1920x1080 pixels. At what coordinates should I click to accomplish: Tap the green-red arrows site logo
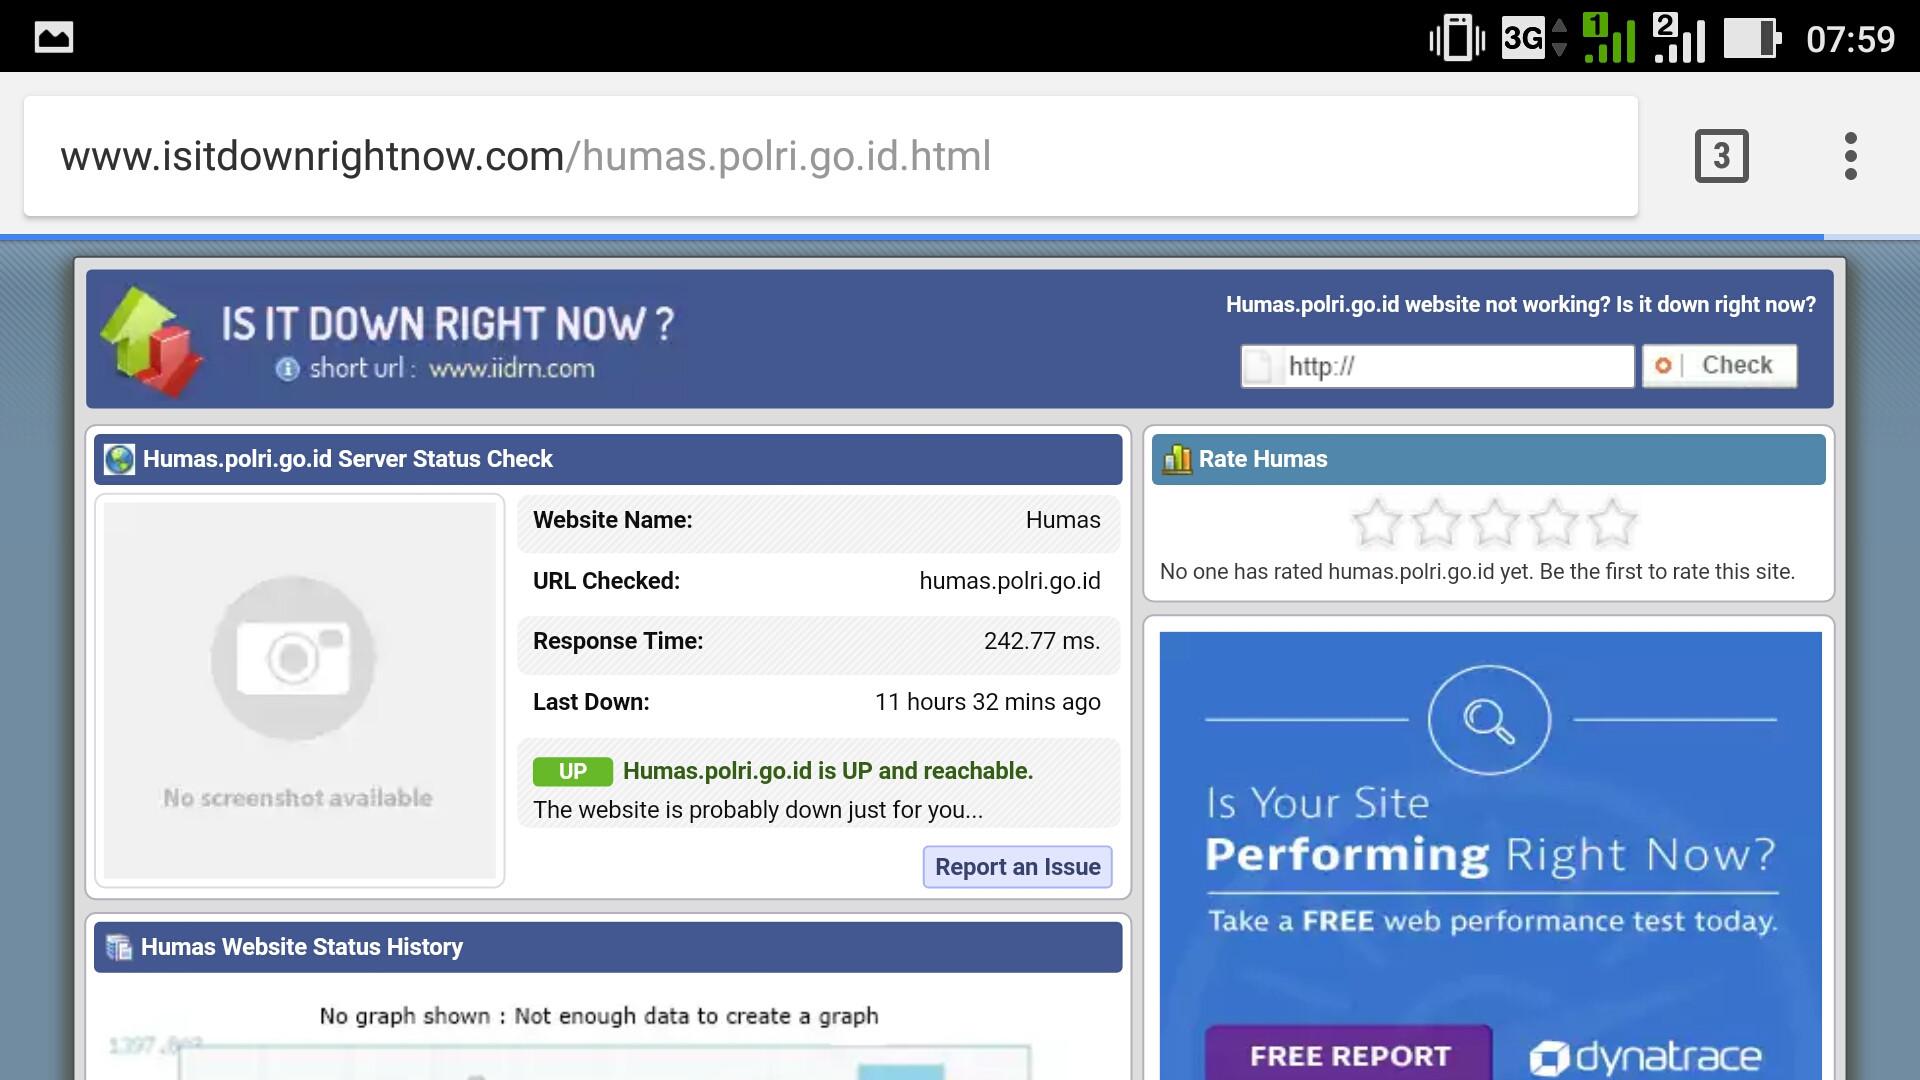pos(151,340)
